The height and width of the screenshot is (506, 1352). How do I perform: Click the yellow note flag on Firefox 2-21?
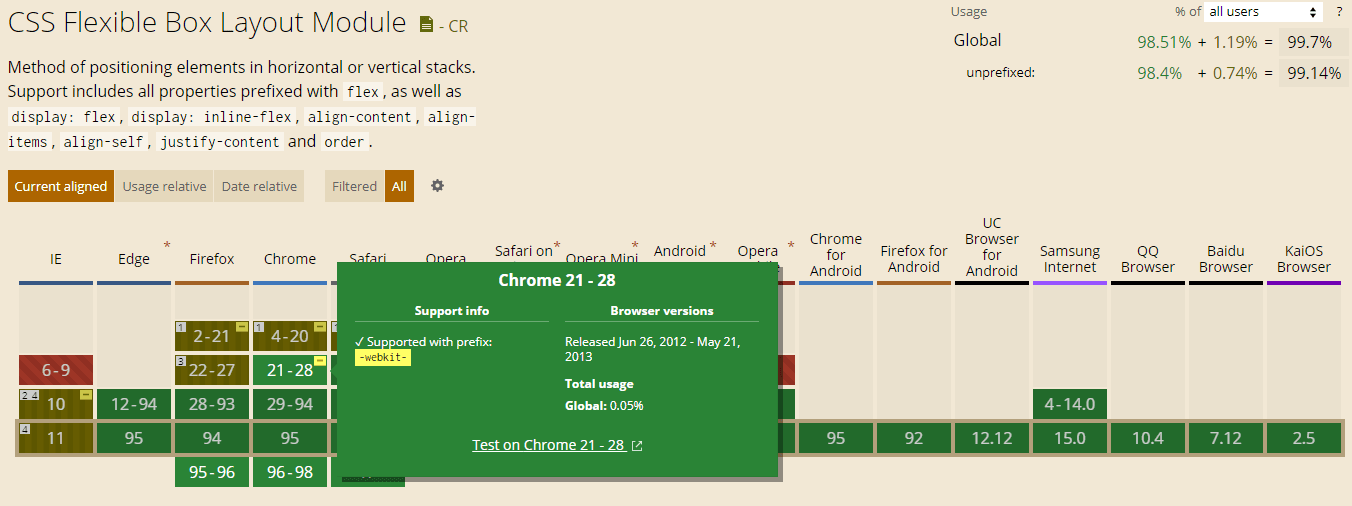tap(242, 327)
